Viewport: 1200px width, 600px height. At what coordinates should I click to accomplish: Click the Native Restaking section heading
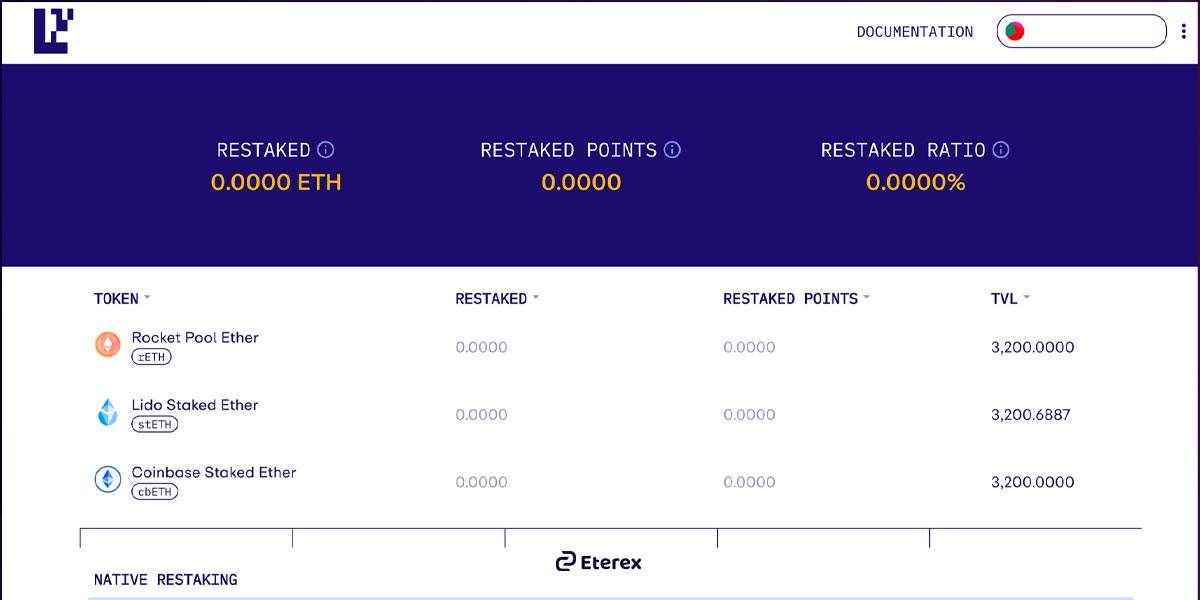tap(165, 580)
